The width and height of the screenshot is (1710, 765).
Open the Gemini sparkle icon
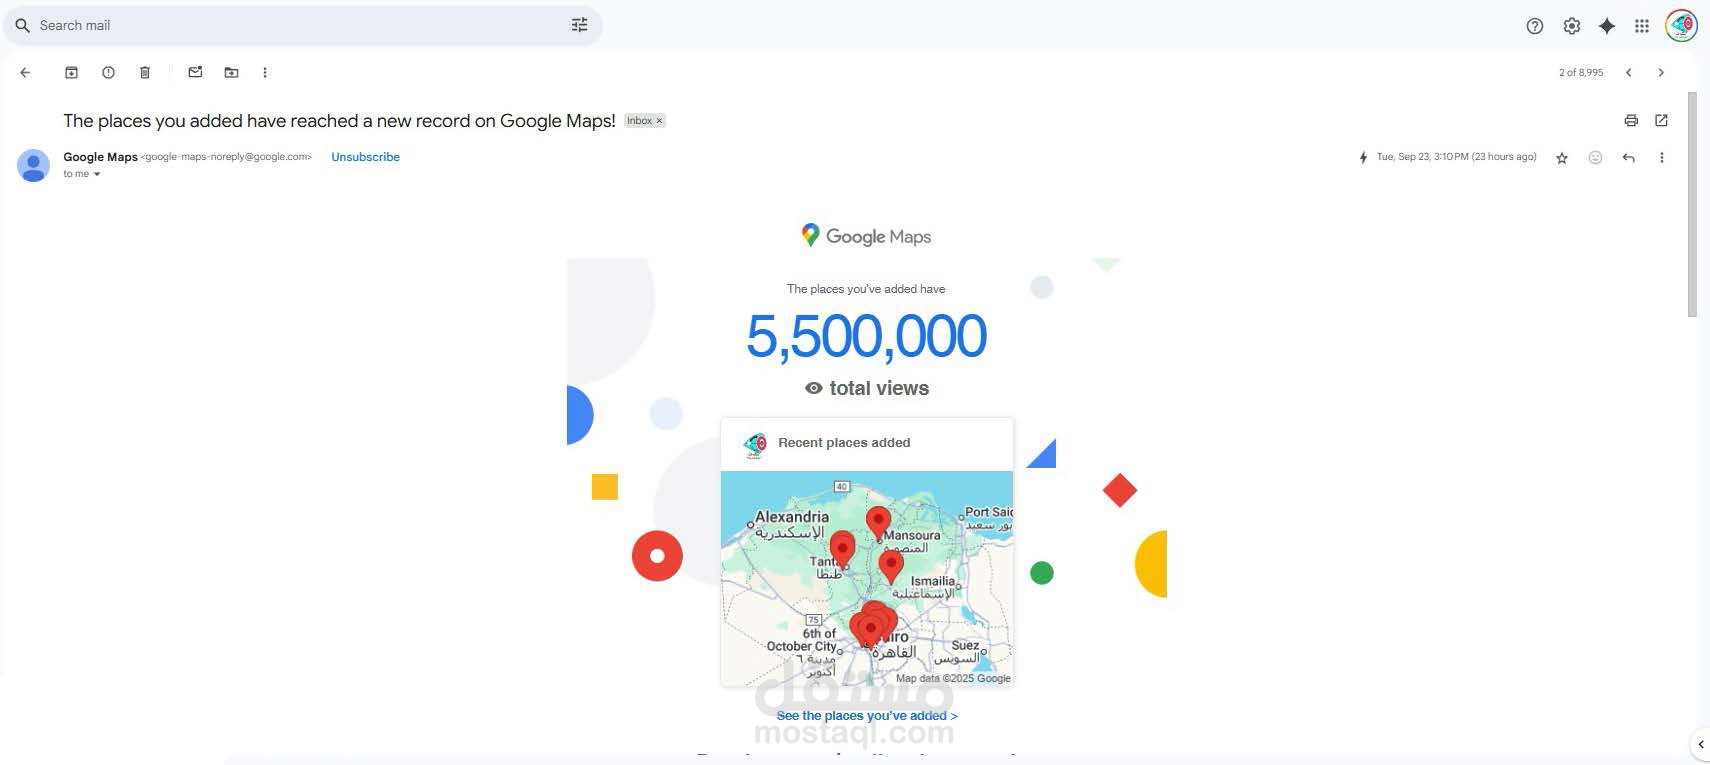pos(1607,26)
